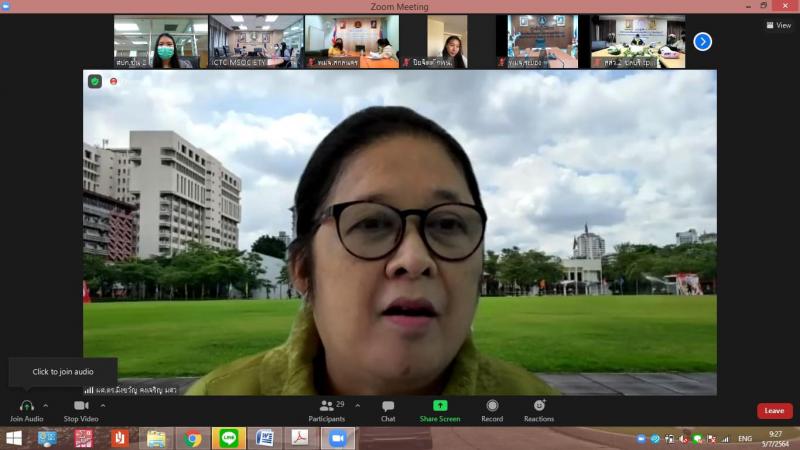Open the blue monitor app on taskbar
The image size is (800, 450).
(x=47, y=438)
